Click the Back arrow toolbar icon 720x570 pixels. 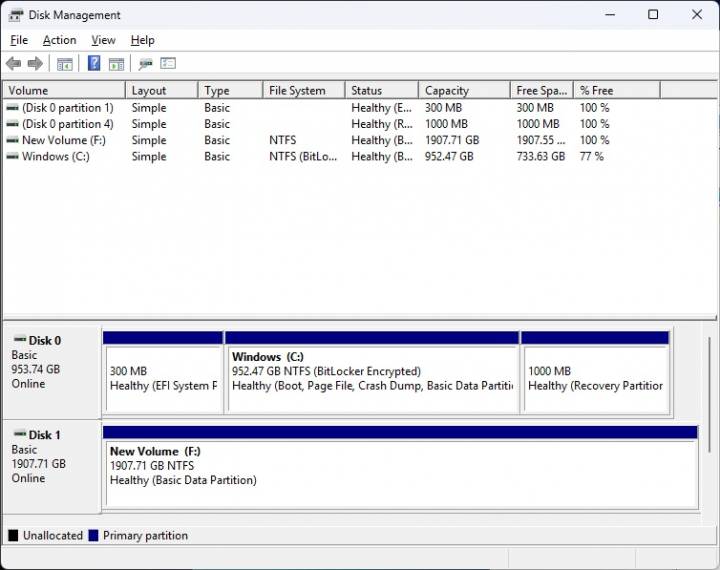[13, 64]
